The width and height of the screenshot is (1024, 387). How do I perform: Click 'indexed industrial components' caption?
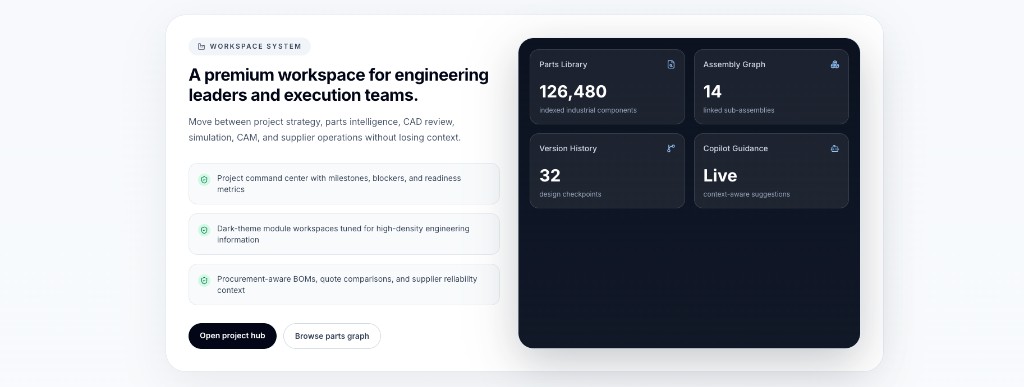tap(588, 110)
